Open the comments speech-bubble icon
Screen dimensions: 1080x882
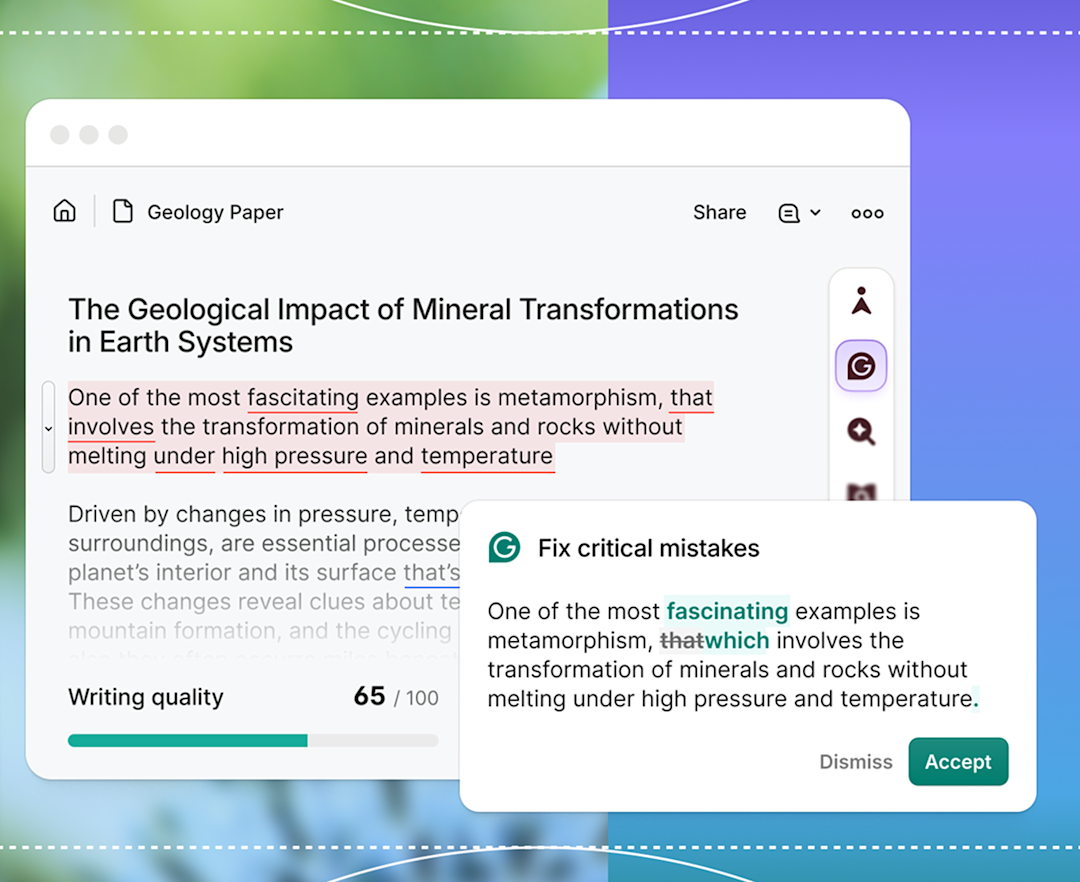[x=789, y=213]
